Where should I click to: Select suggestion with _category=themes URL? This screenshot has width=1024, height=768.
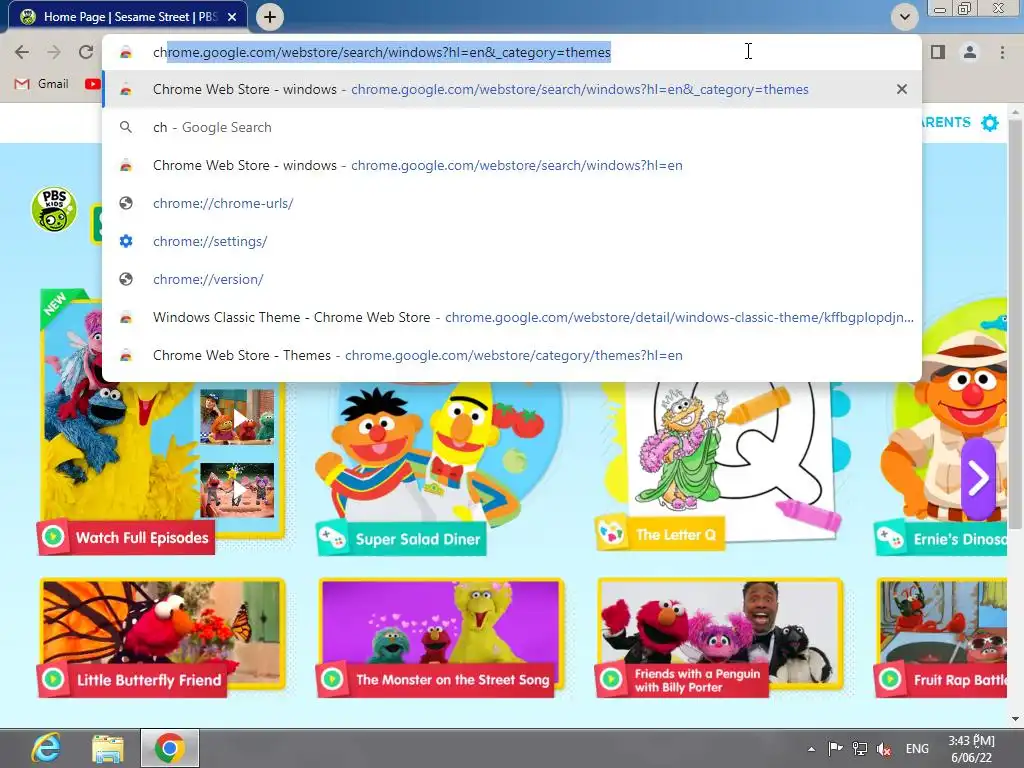(x=512, y=89)
